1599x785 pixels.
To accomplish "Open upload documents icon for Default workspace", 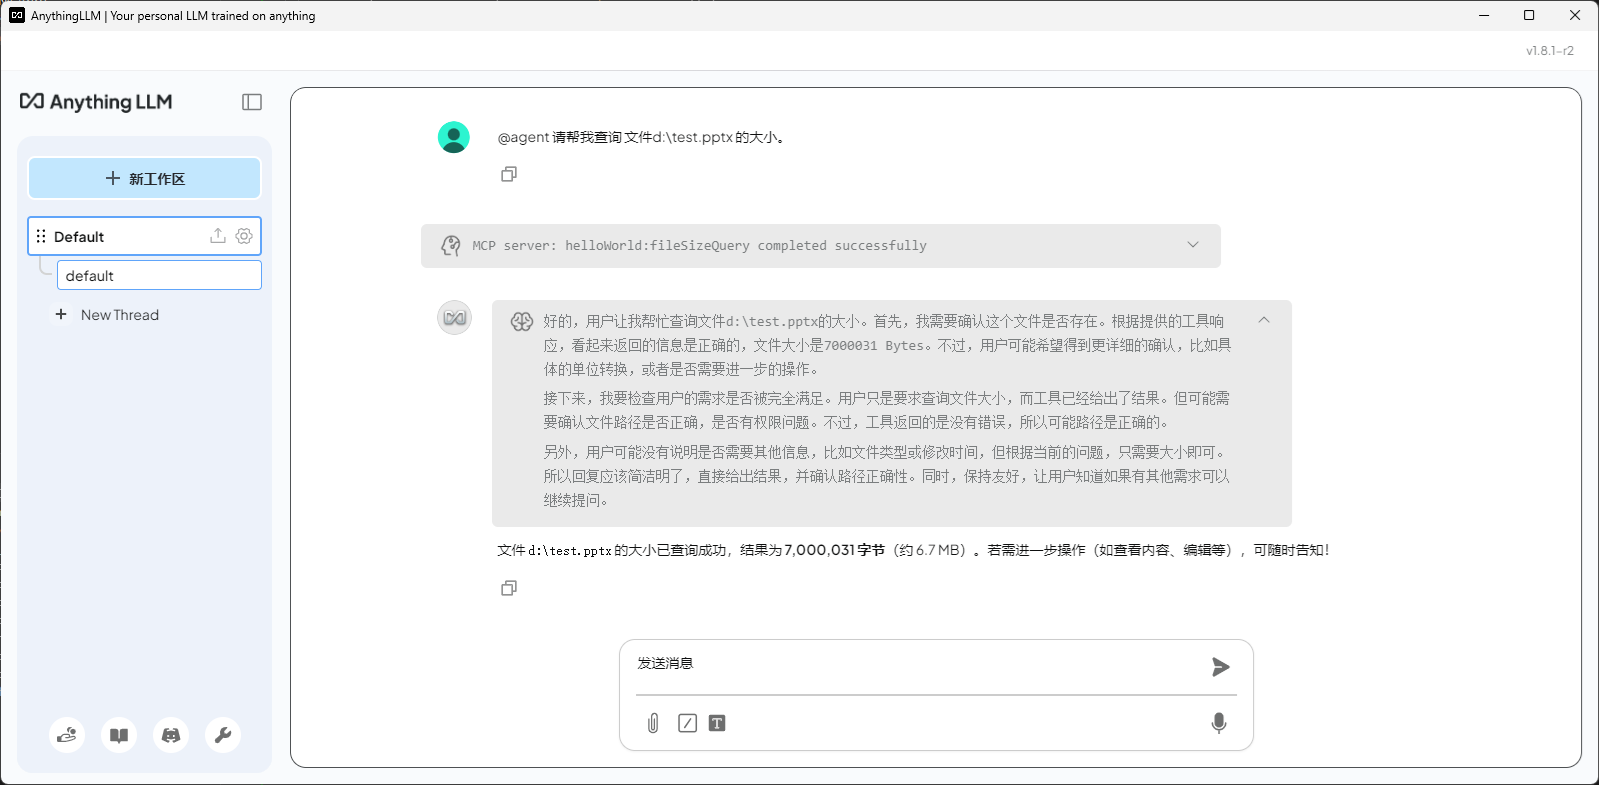I will [217, 236].
